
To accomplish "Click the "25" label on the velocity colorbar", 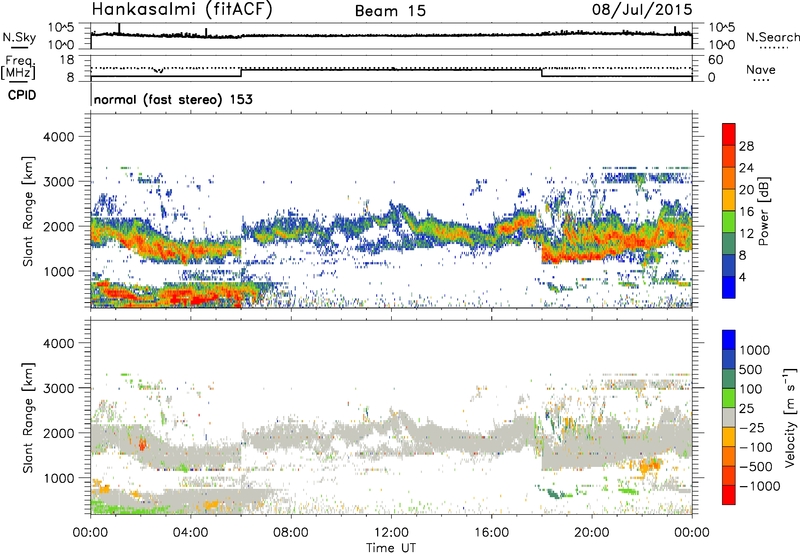I will click(x=747, y=409).
